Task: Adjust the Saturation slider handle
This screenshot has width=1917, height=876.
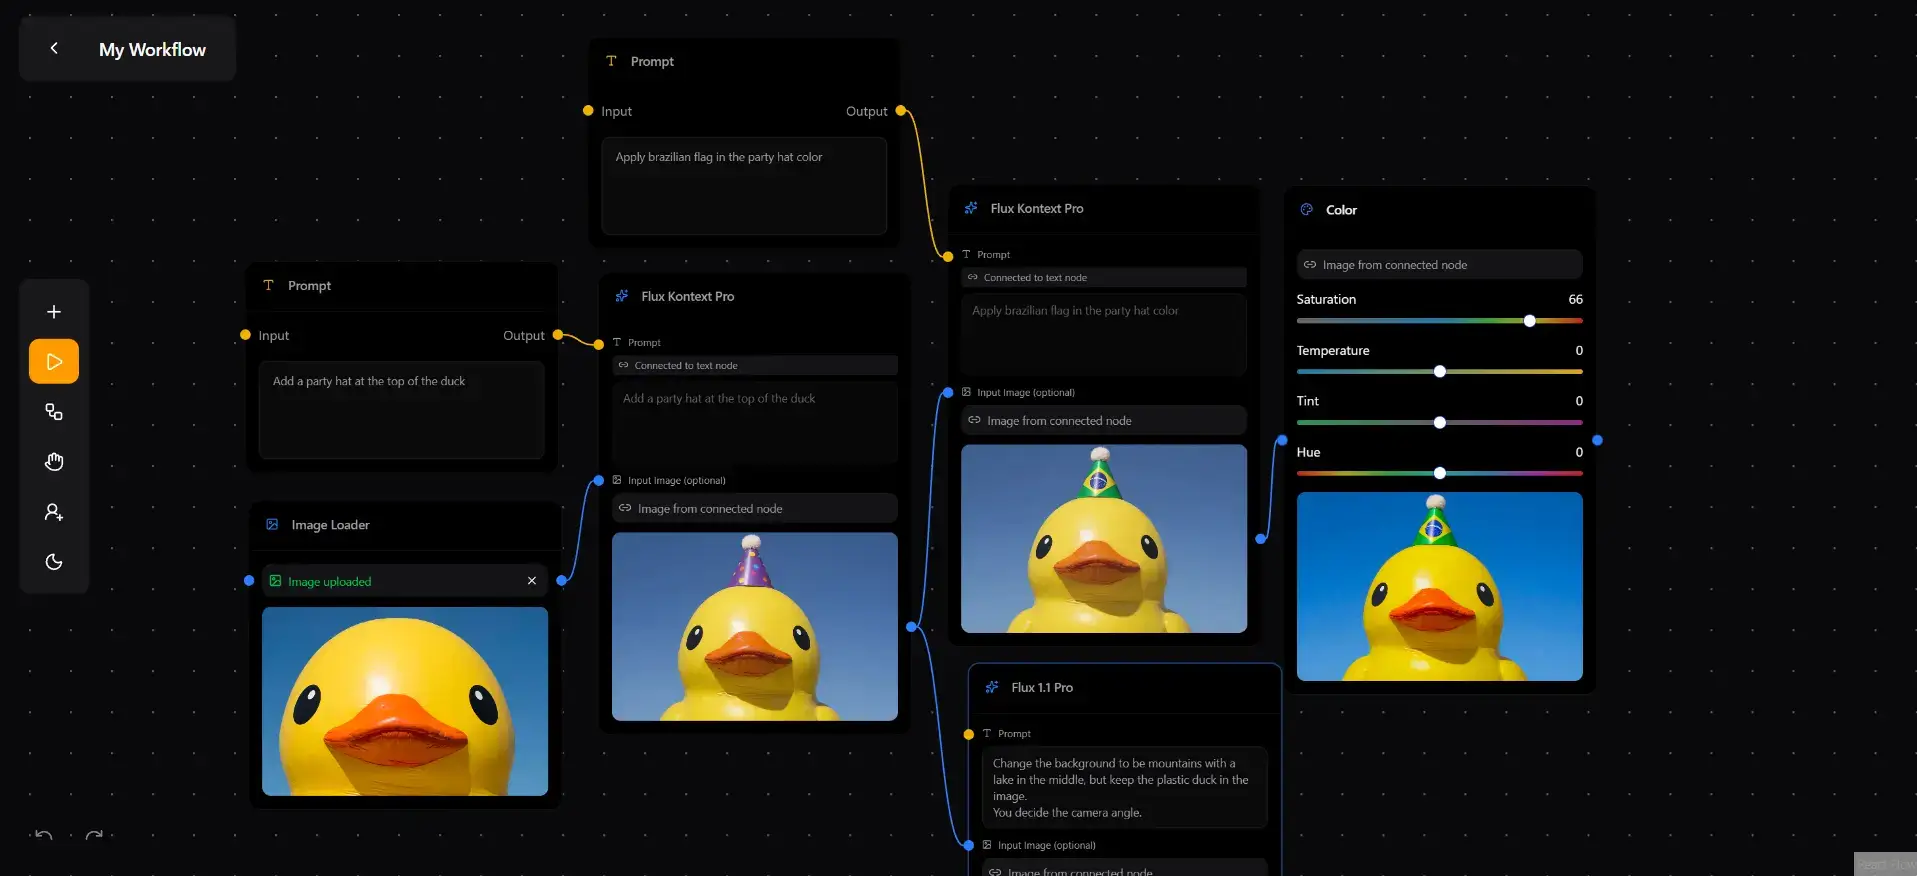Action: pyautogui.click(x=1529, y=321)
